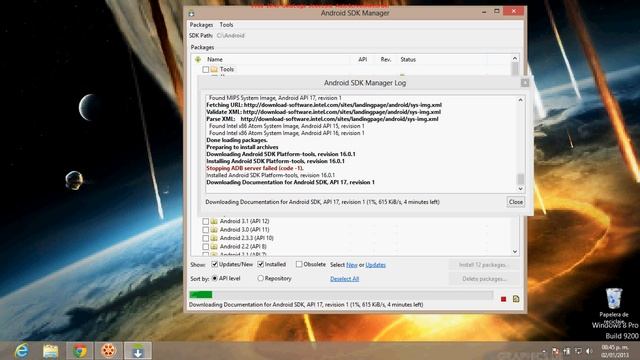
Task: Open the Packages menu
Action: (201, 25)
